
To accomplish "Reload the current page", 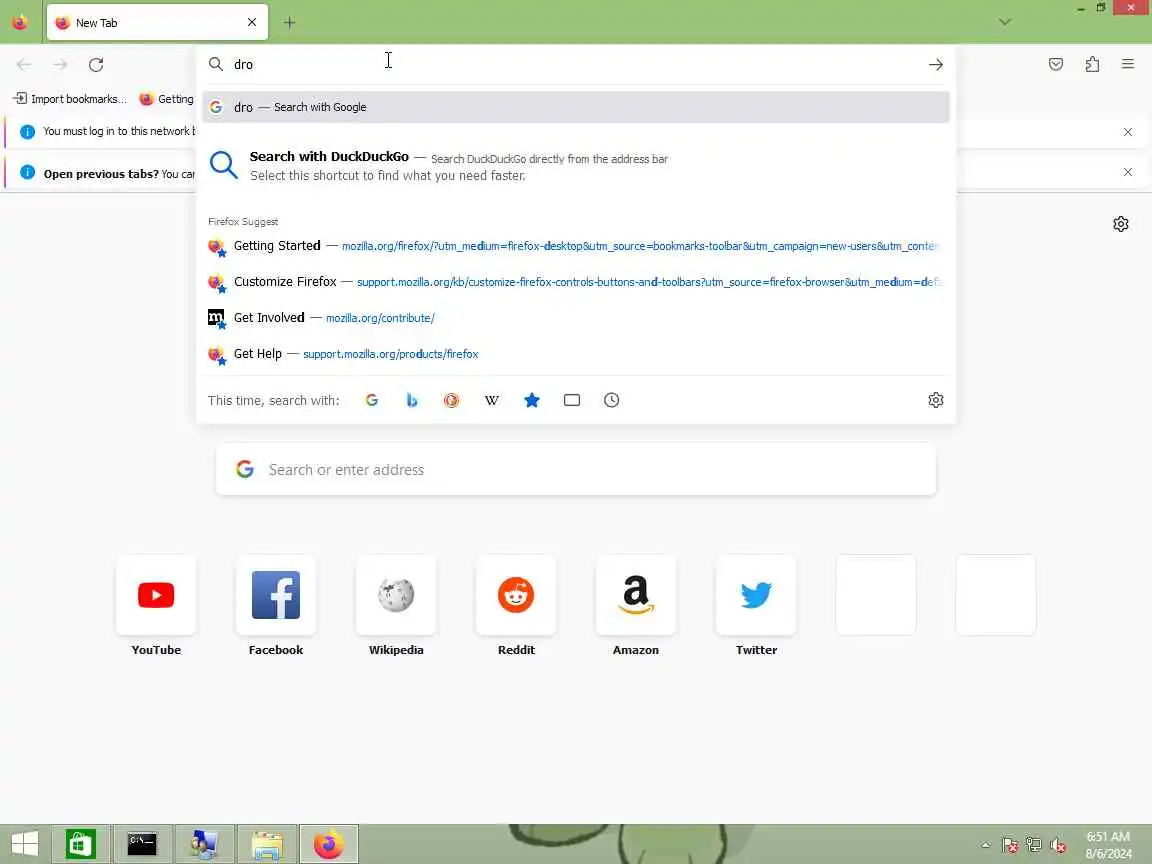I will point(96,65).
